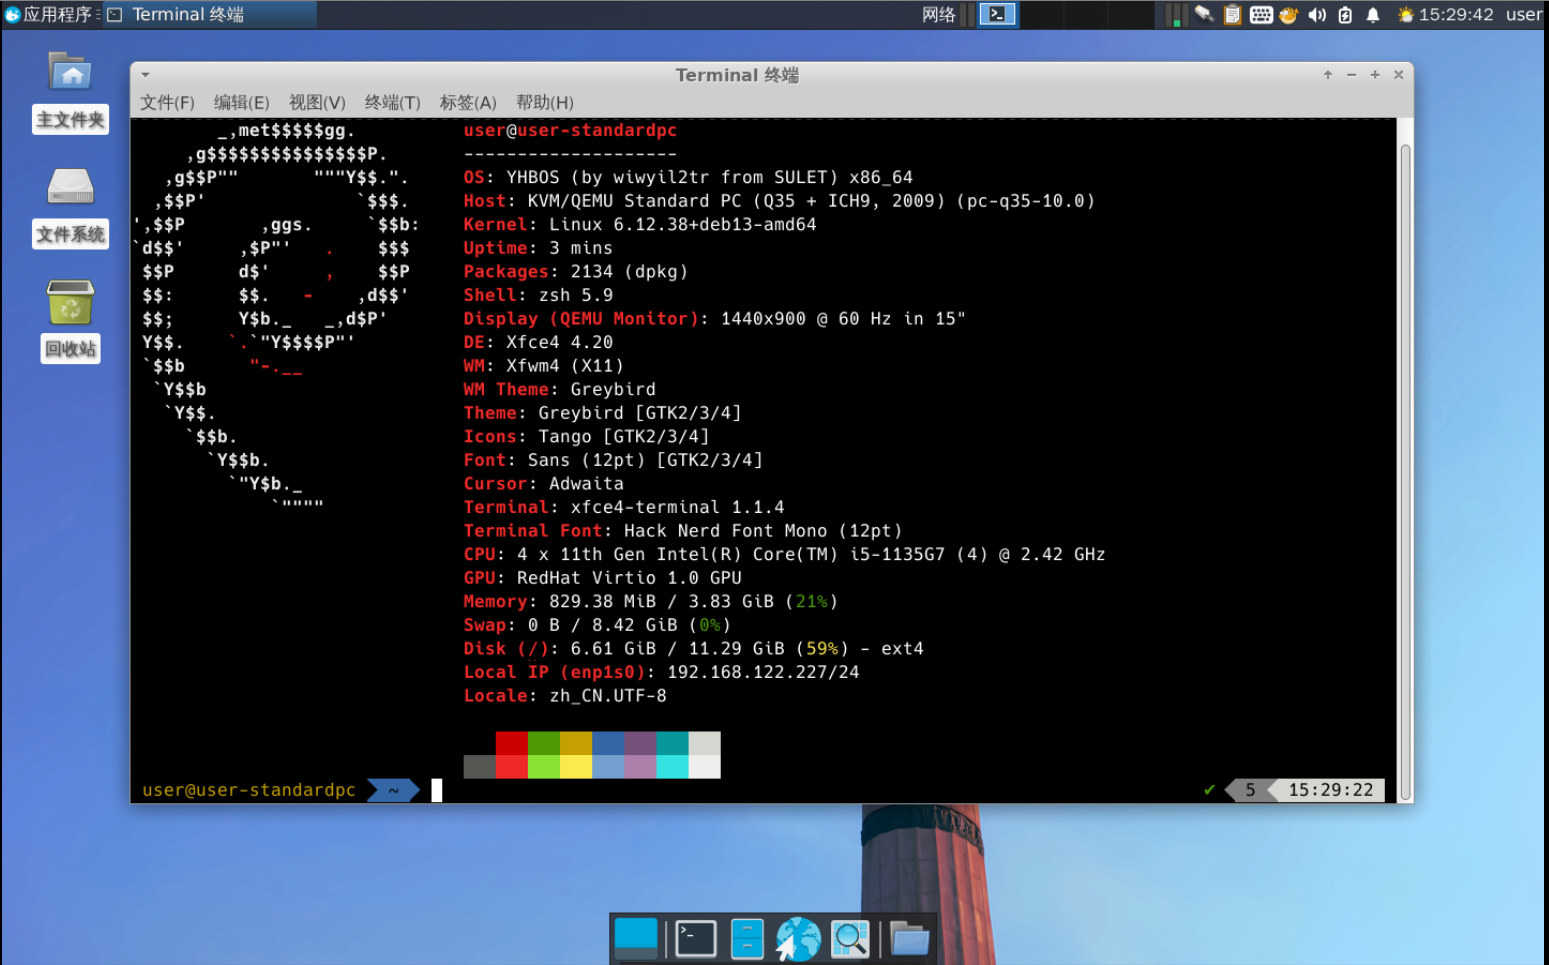Click the roll-up arrow button in the terminal title bar

[x=1328, y=75]
